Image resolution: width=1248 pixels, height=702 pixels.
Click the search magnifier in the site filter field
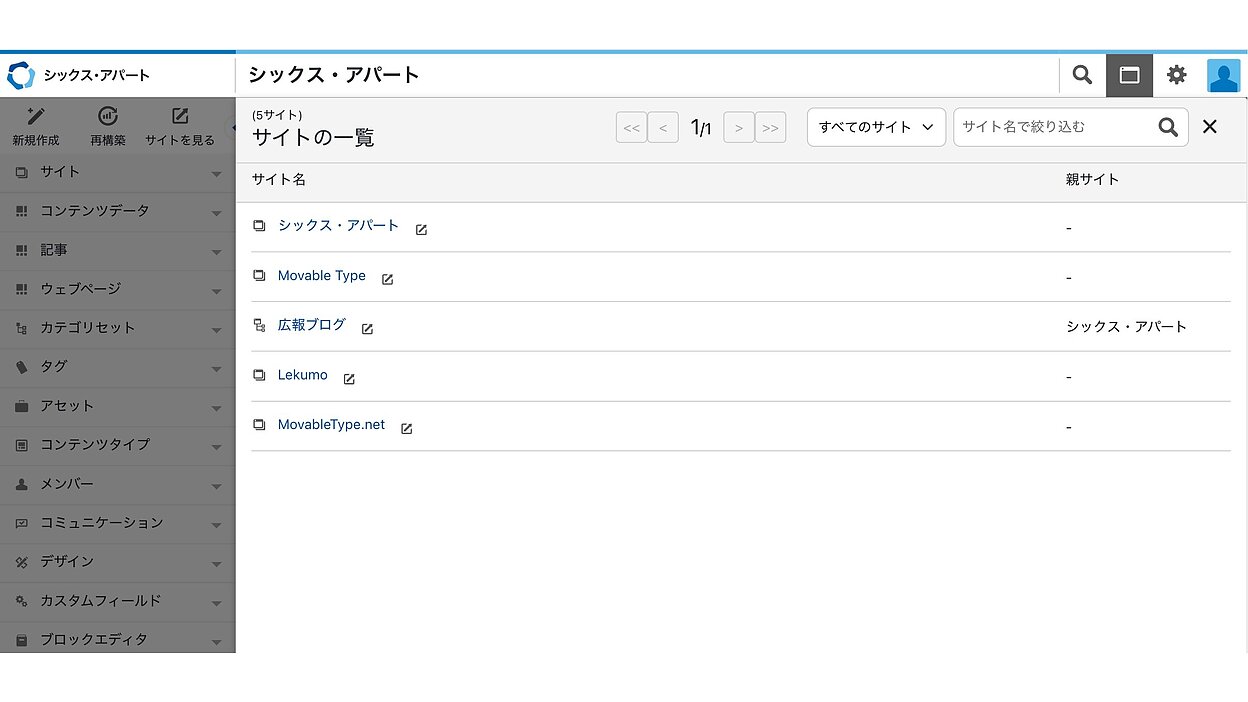point(1168,127)
